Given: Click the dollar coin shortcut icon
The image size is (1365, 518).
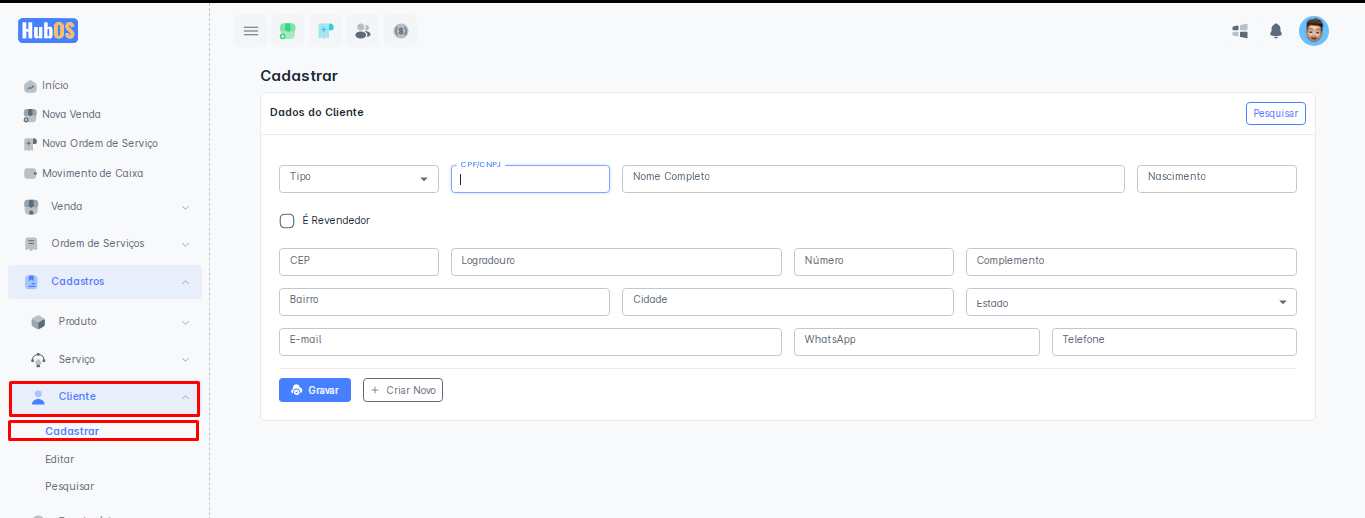Looking at the screenshot, I should point(401,31).
